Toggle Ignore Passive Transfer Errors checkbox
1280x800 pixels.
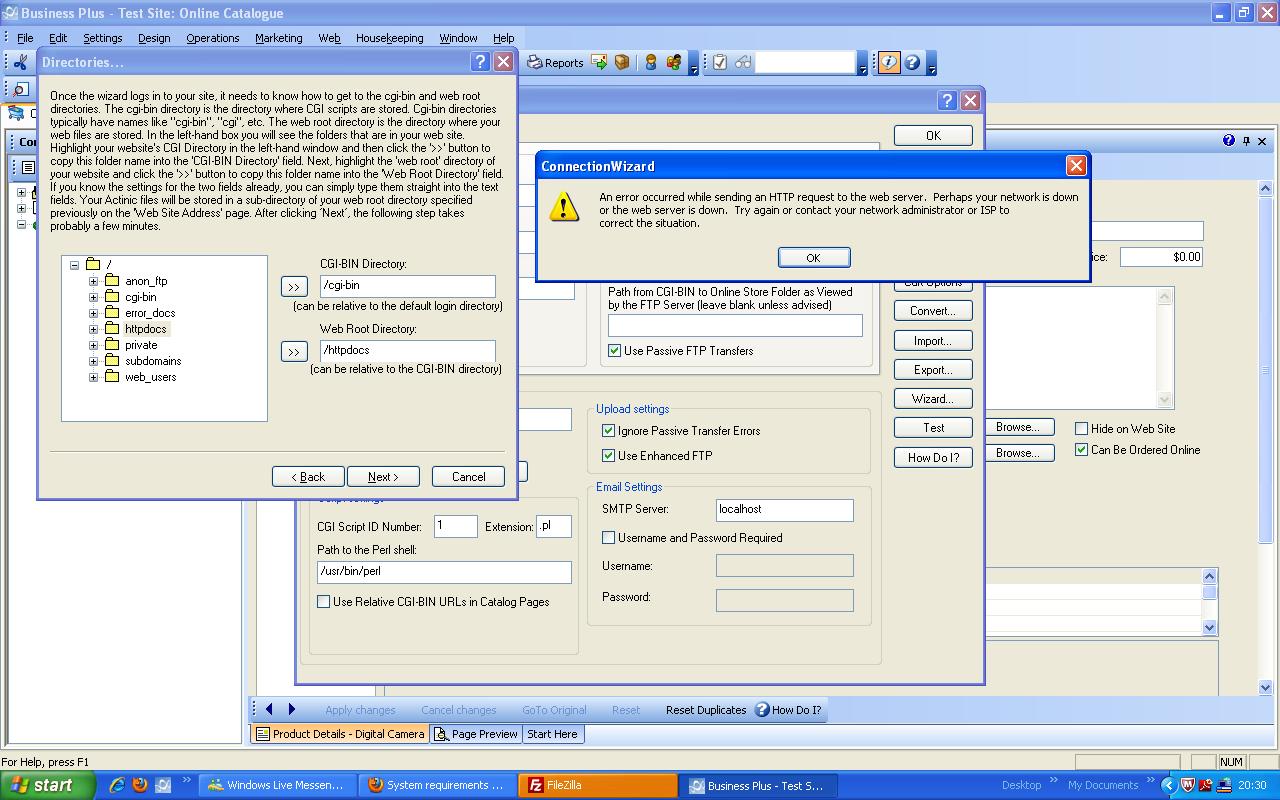[608, 431]
